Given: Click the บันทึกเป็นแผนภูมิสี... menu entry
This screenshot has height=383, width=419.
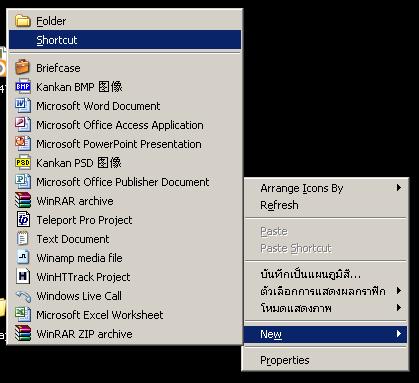Looking at the screenshot, I should click(x=325, y=274).
